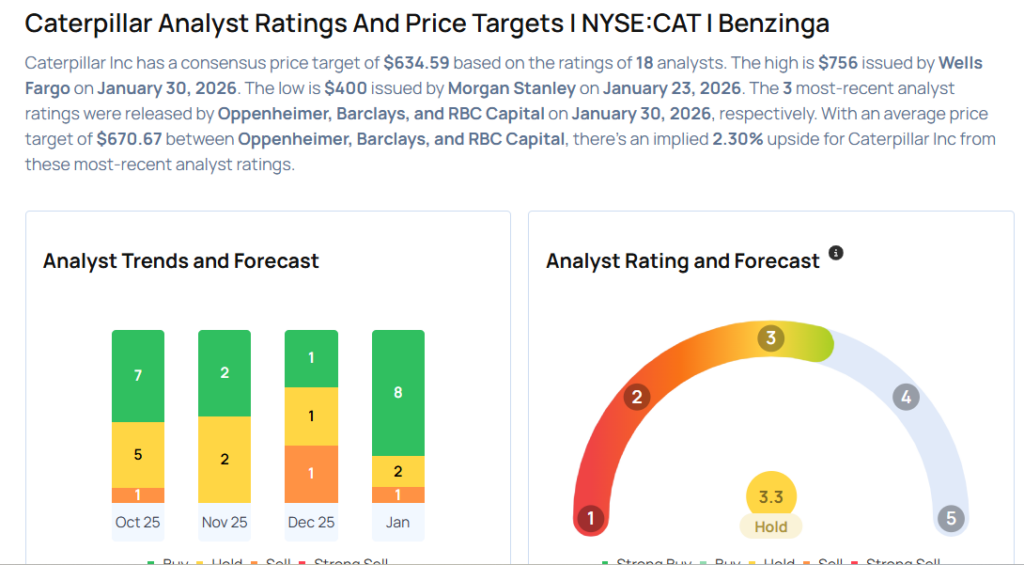
Task: Click the page title heading text
Action: [425, 23]
